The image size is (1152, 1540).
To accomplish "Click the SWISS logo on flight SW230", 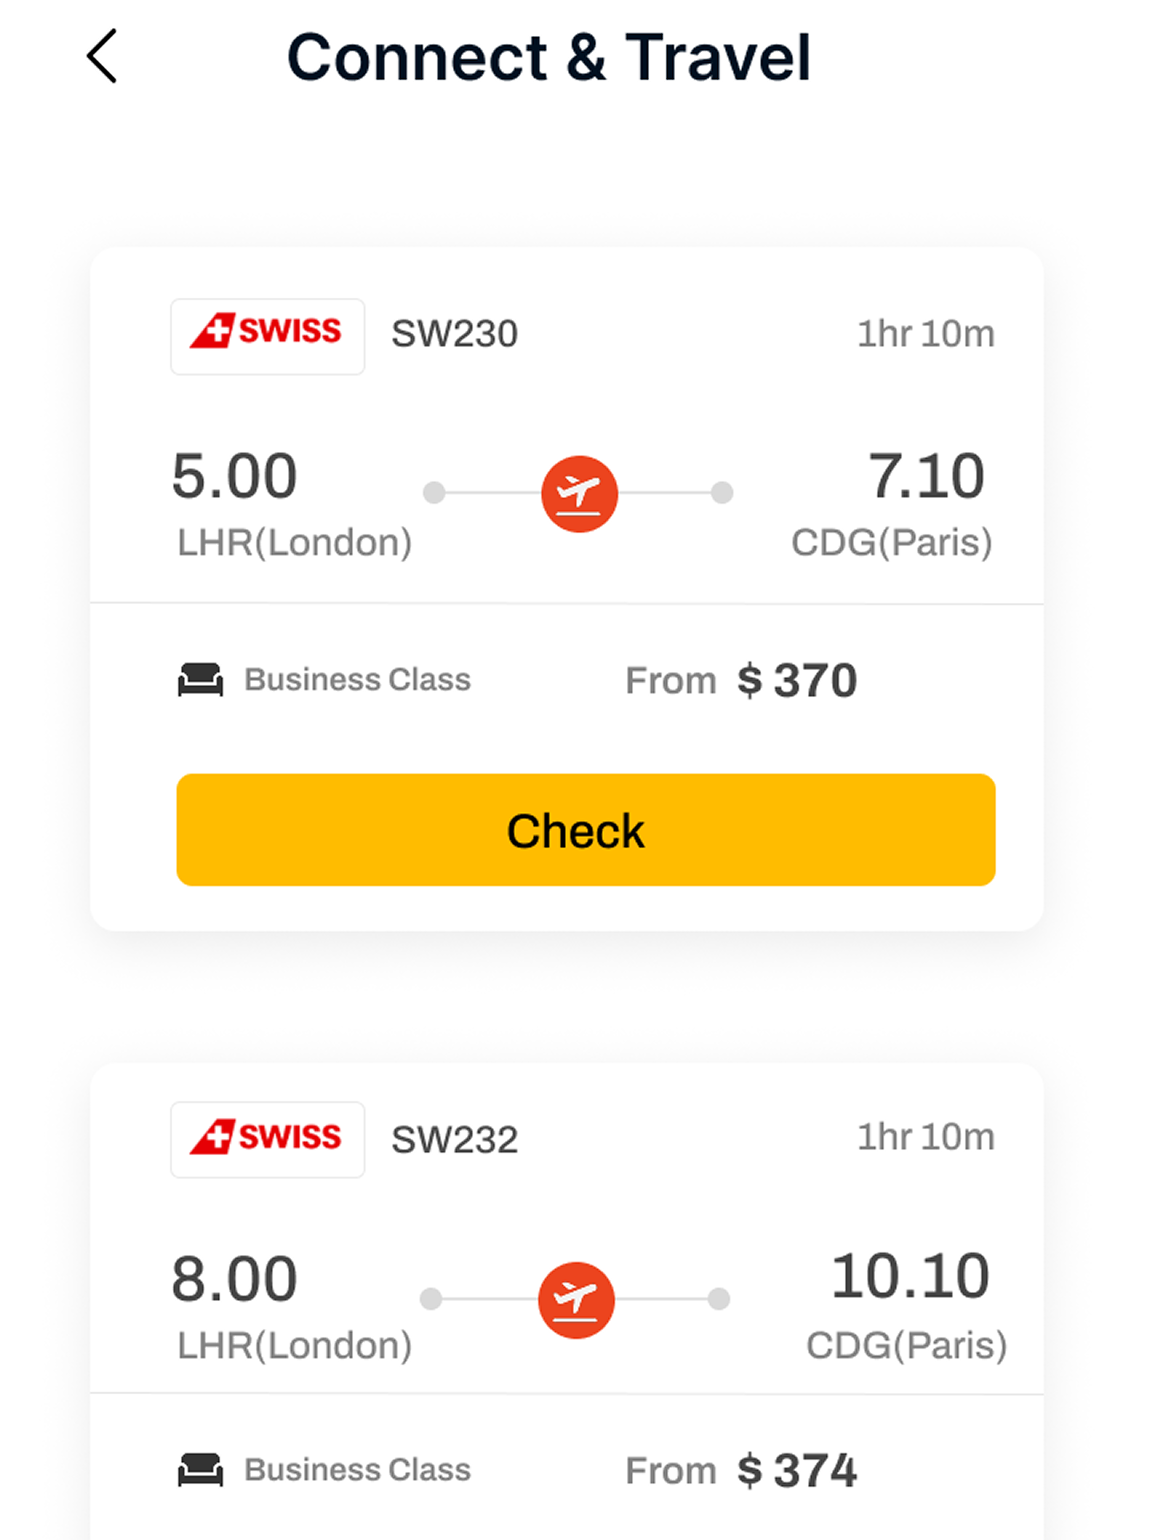I will 267,336.
